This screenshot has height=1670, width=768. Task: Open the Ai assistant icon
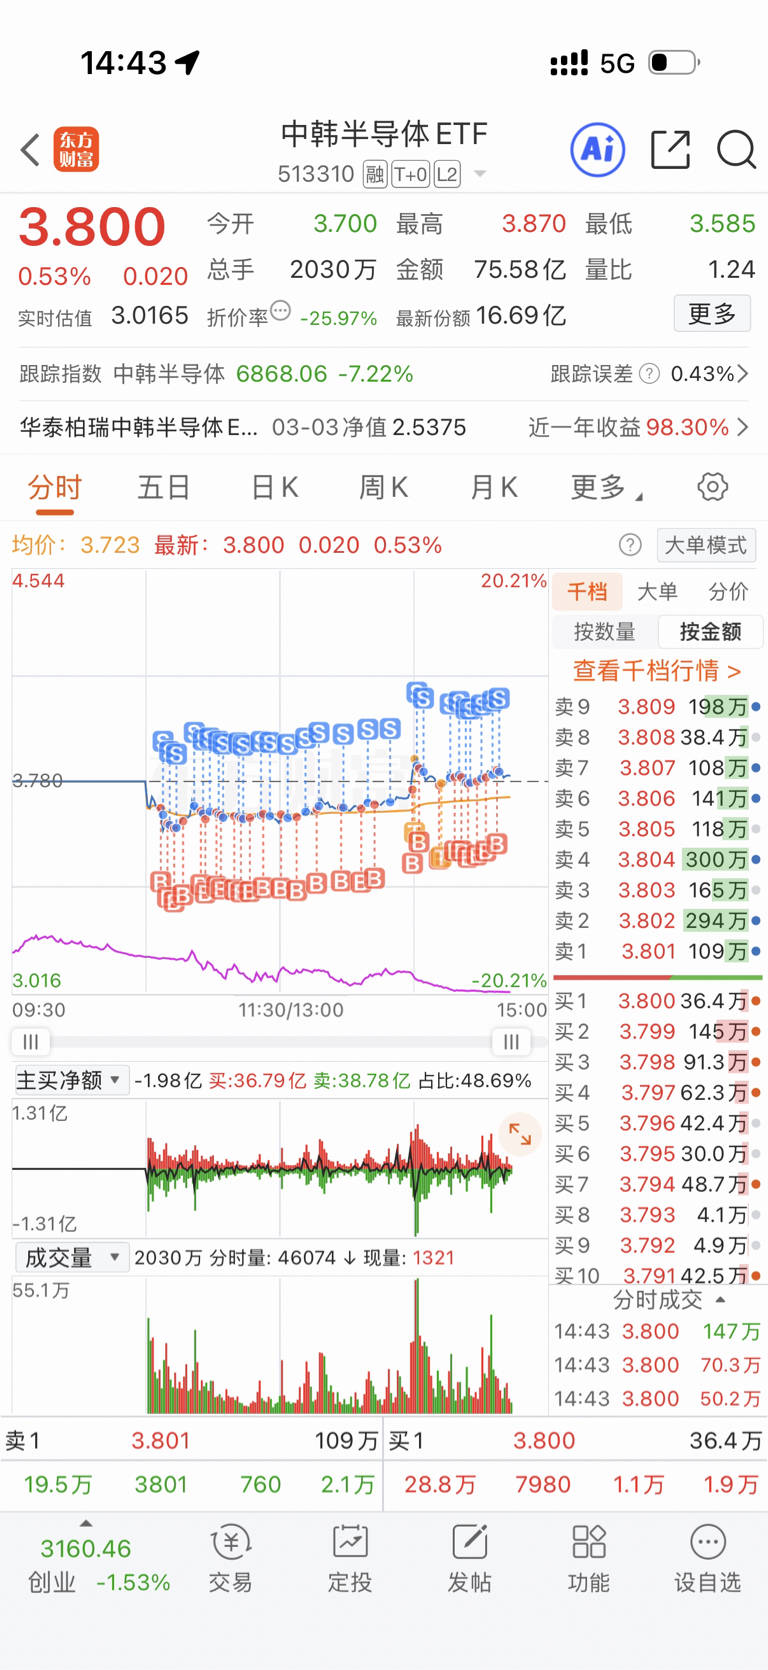(x=598, y=150)
